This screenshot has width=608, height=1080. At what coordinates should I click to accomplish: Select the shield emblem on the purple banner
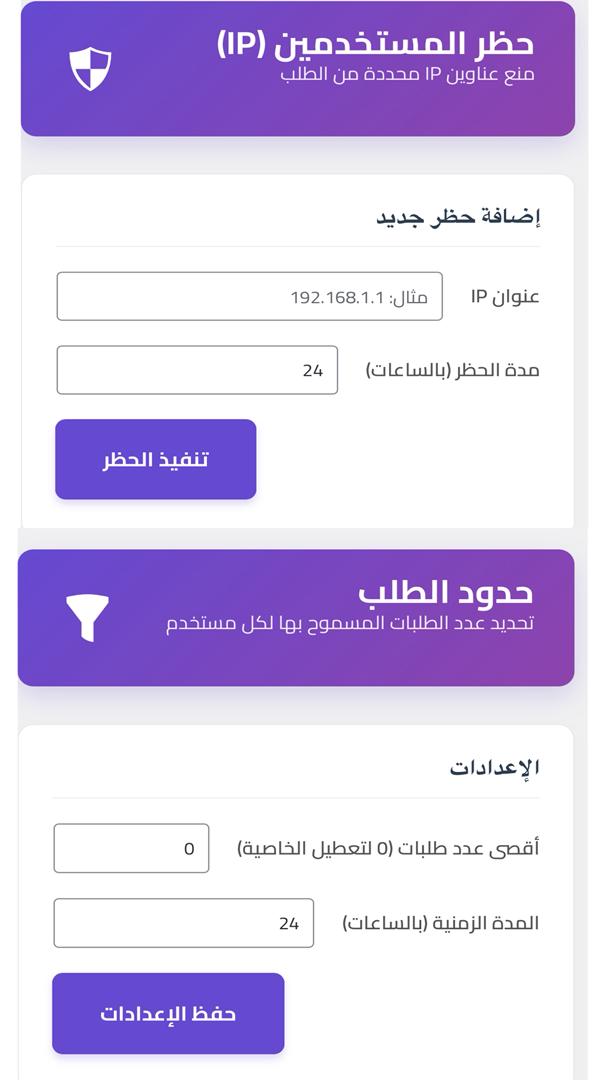click(90, 70)
